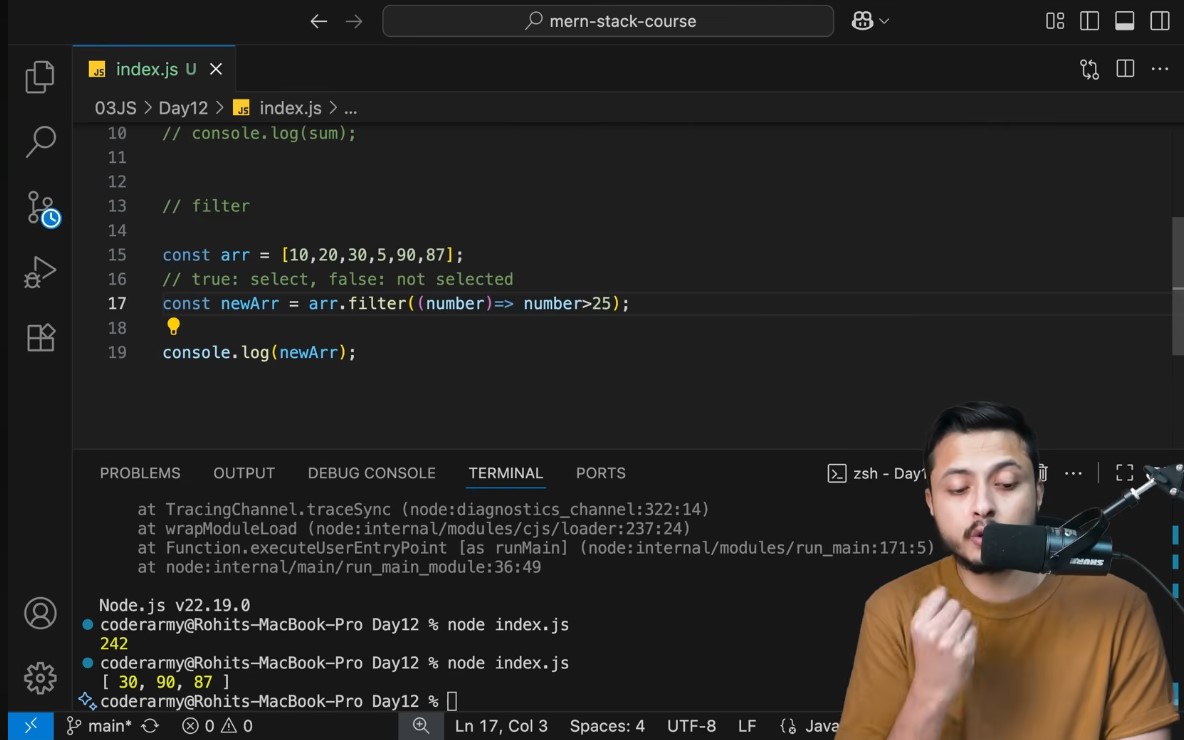Click the '// filter' comment on line 13
Image resolution: width=1184 pixels, height=740 pixels.
[x=206, y=206]
